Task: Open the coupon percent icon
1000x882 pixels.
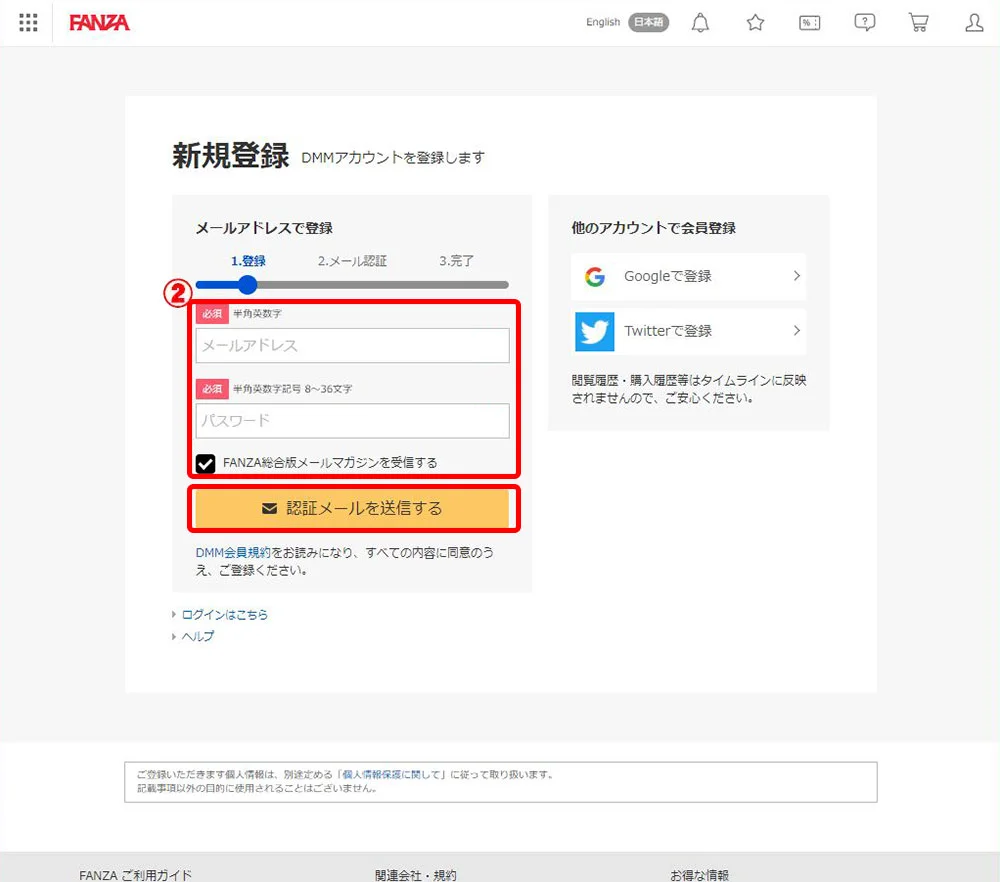Action: [x=810, y=23]
